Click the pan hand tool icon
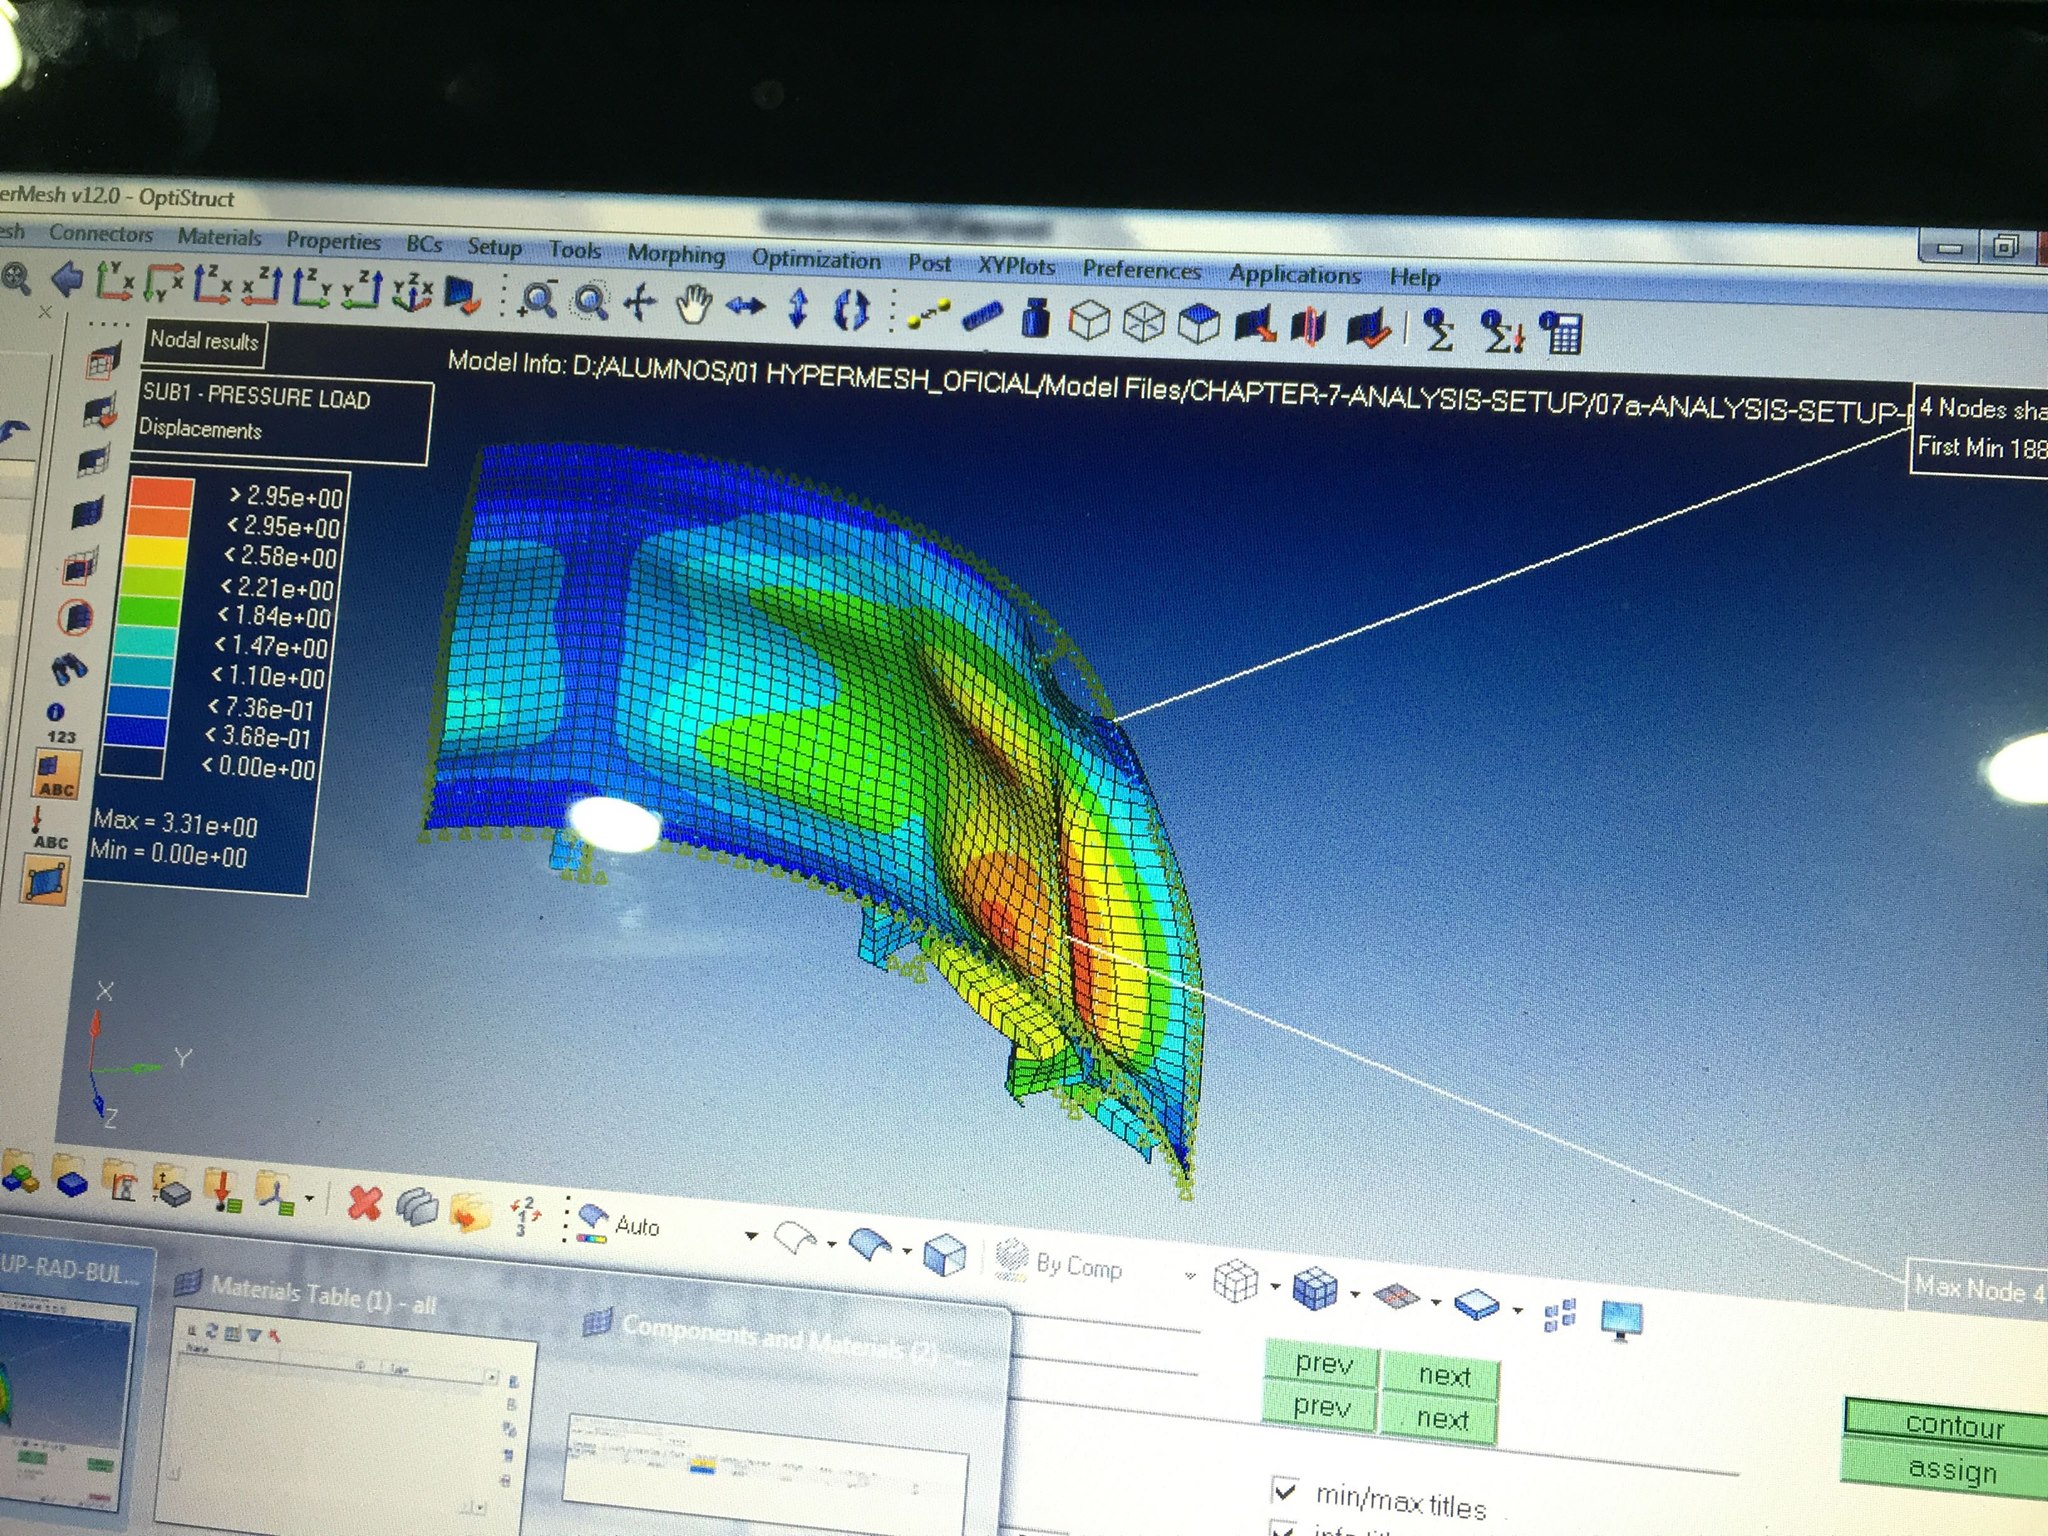This screenshot has height=1536, width=2048. tap(693, 304)
